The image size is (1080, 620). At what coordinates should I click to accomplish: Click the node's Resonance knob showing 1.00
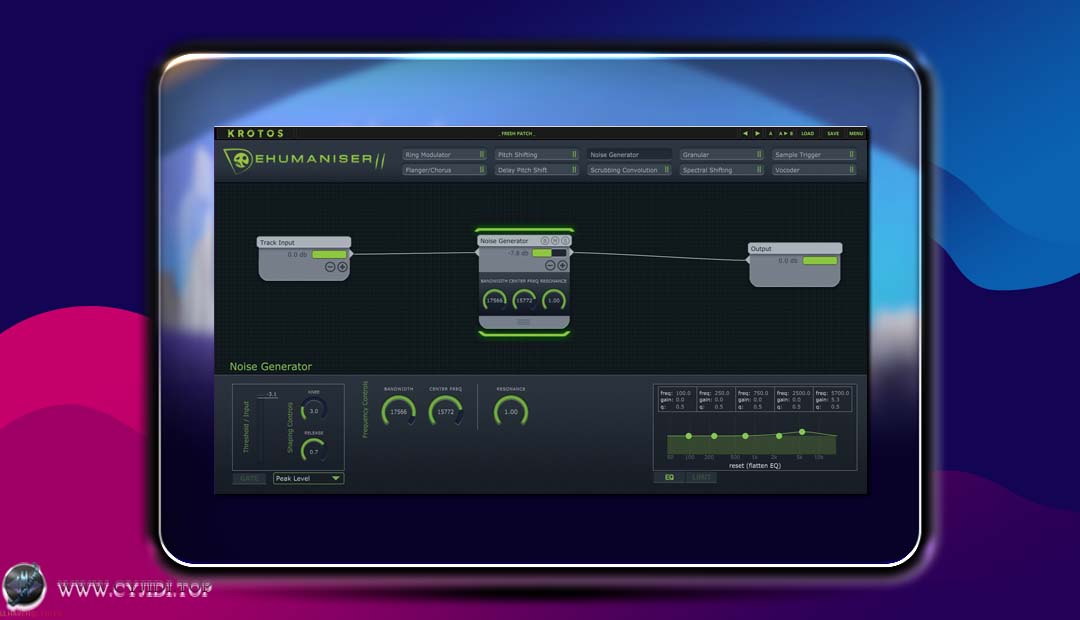point(554,300)
